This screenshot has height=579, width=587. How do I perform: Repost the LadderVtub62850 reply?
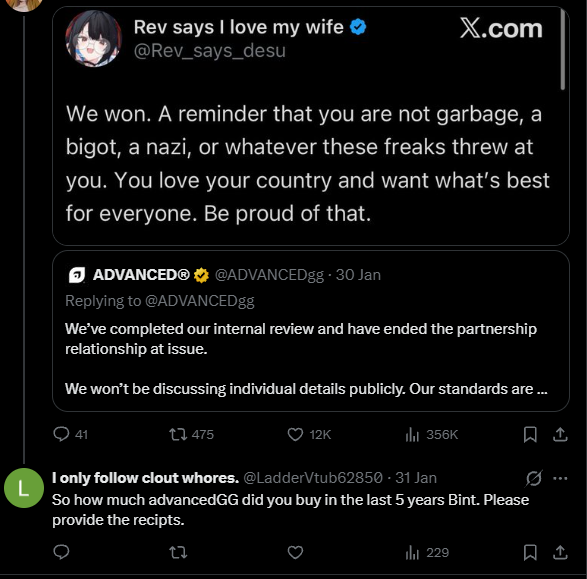[178, 552]
